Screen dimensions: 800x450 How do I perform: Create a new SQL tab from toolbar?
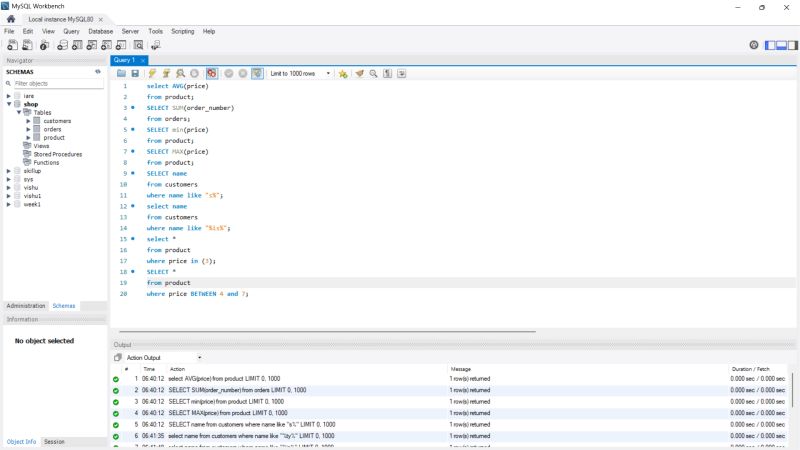tap(12, 45)
